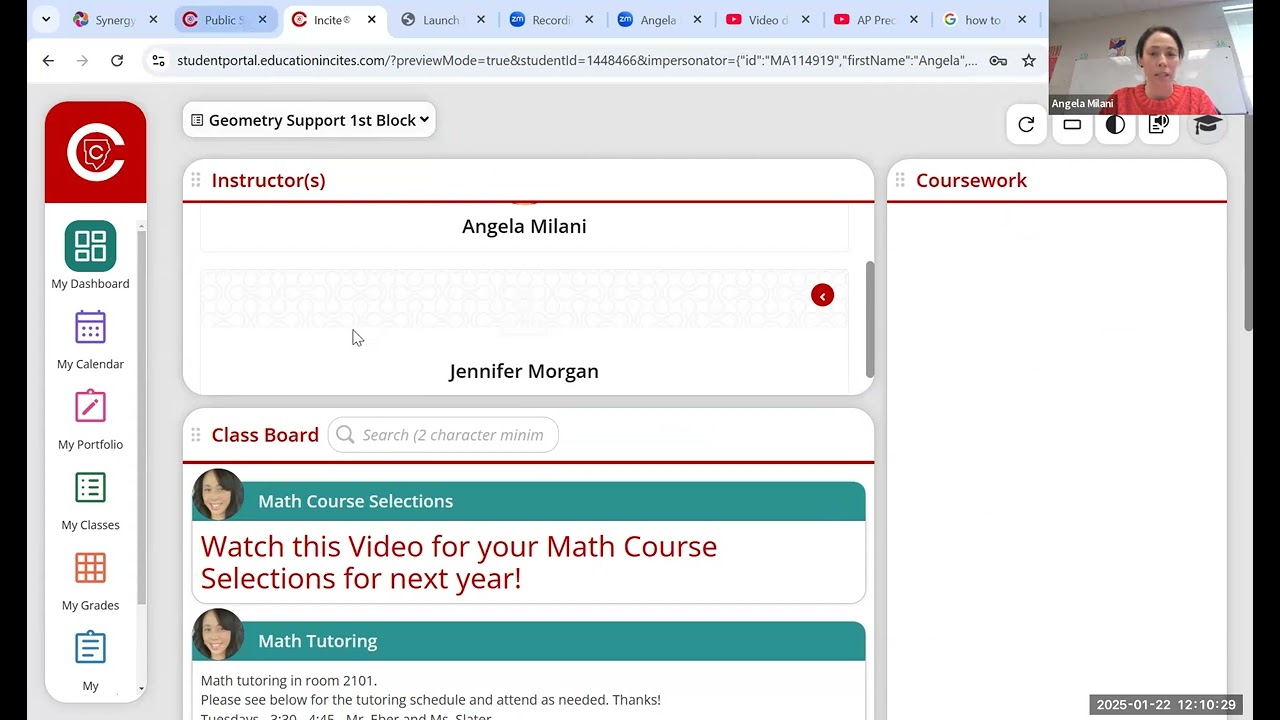Click the avatar on Math Course Selections post
Screen dimensions: 1280x720
coord(218,494)
